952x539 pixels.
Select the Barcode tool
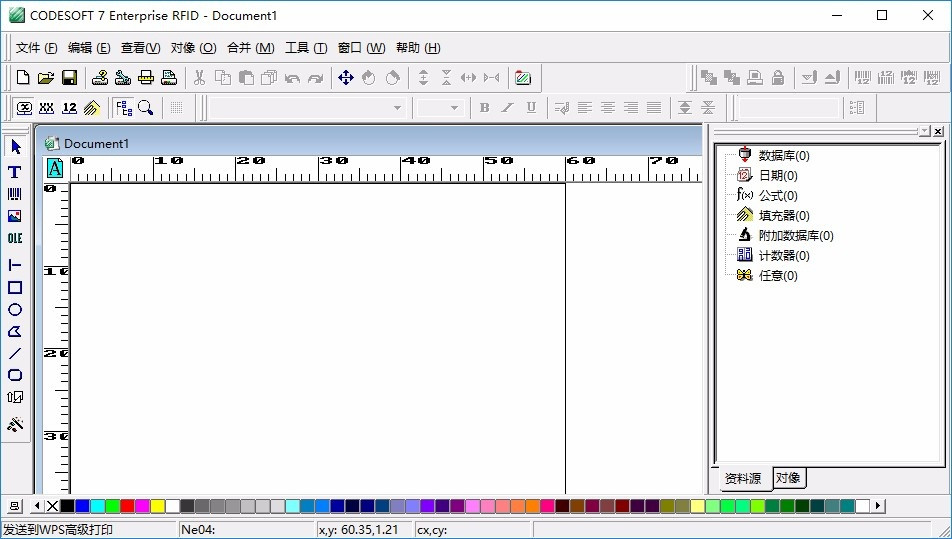click(15, 194)
